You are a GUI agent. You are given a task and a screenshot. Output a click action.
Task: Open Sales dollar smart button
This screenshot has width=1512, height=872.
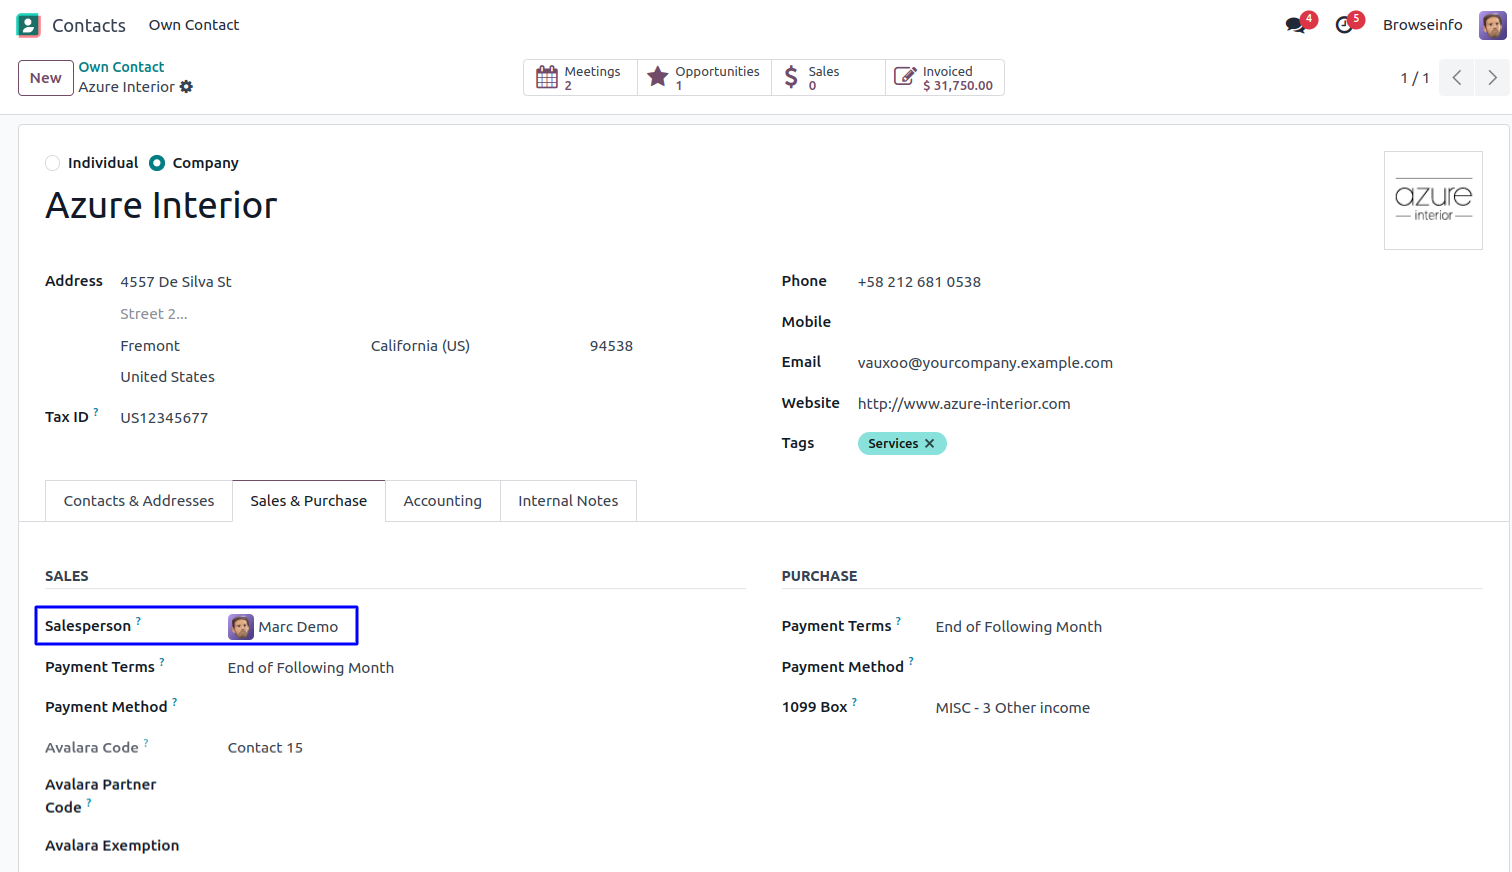tap(827, 78)
